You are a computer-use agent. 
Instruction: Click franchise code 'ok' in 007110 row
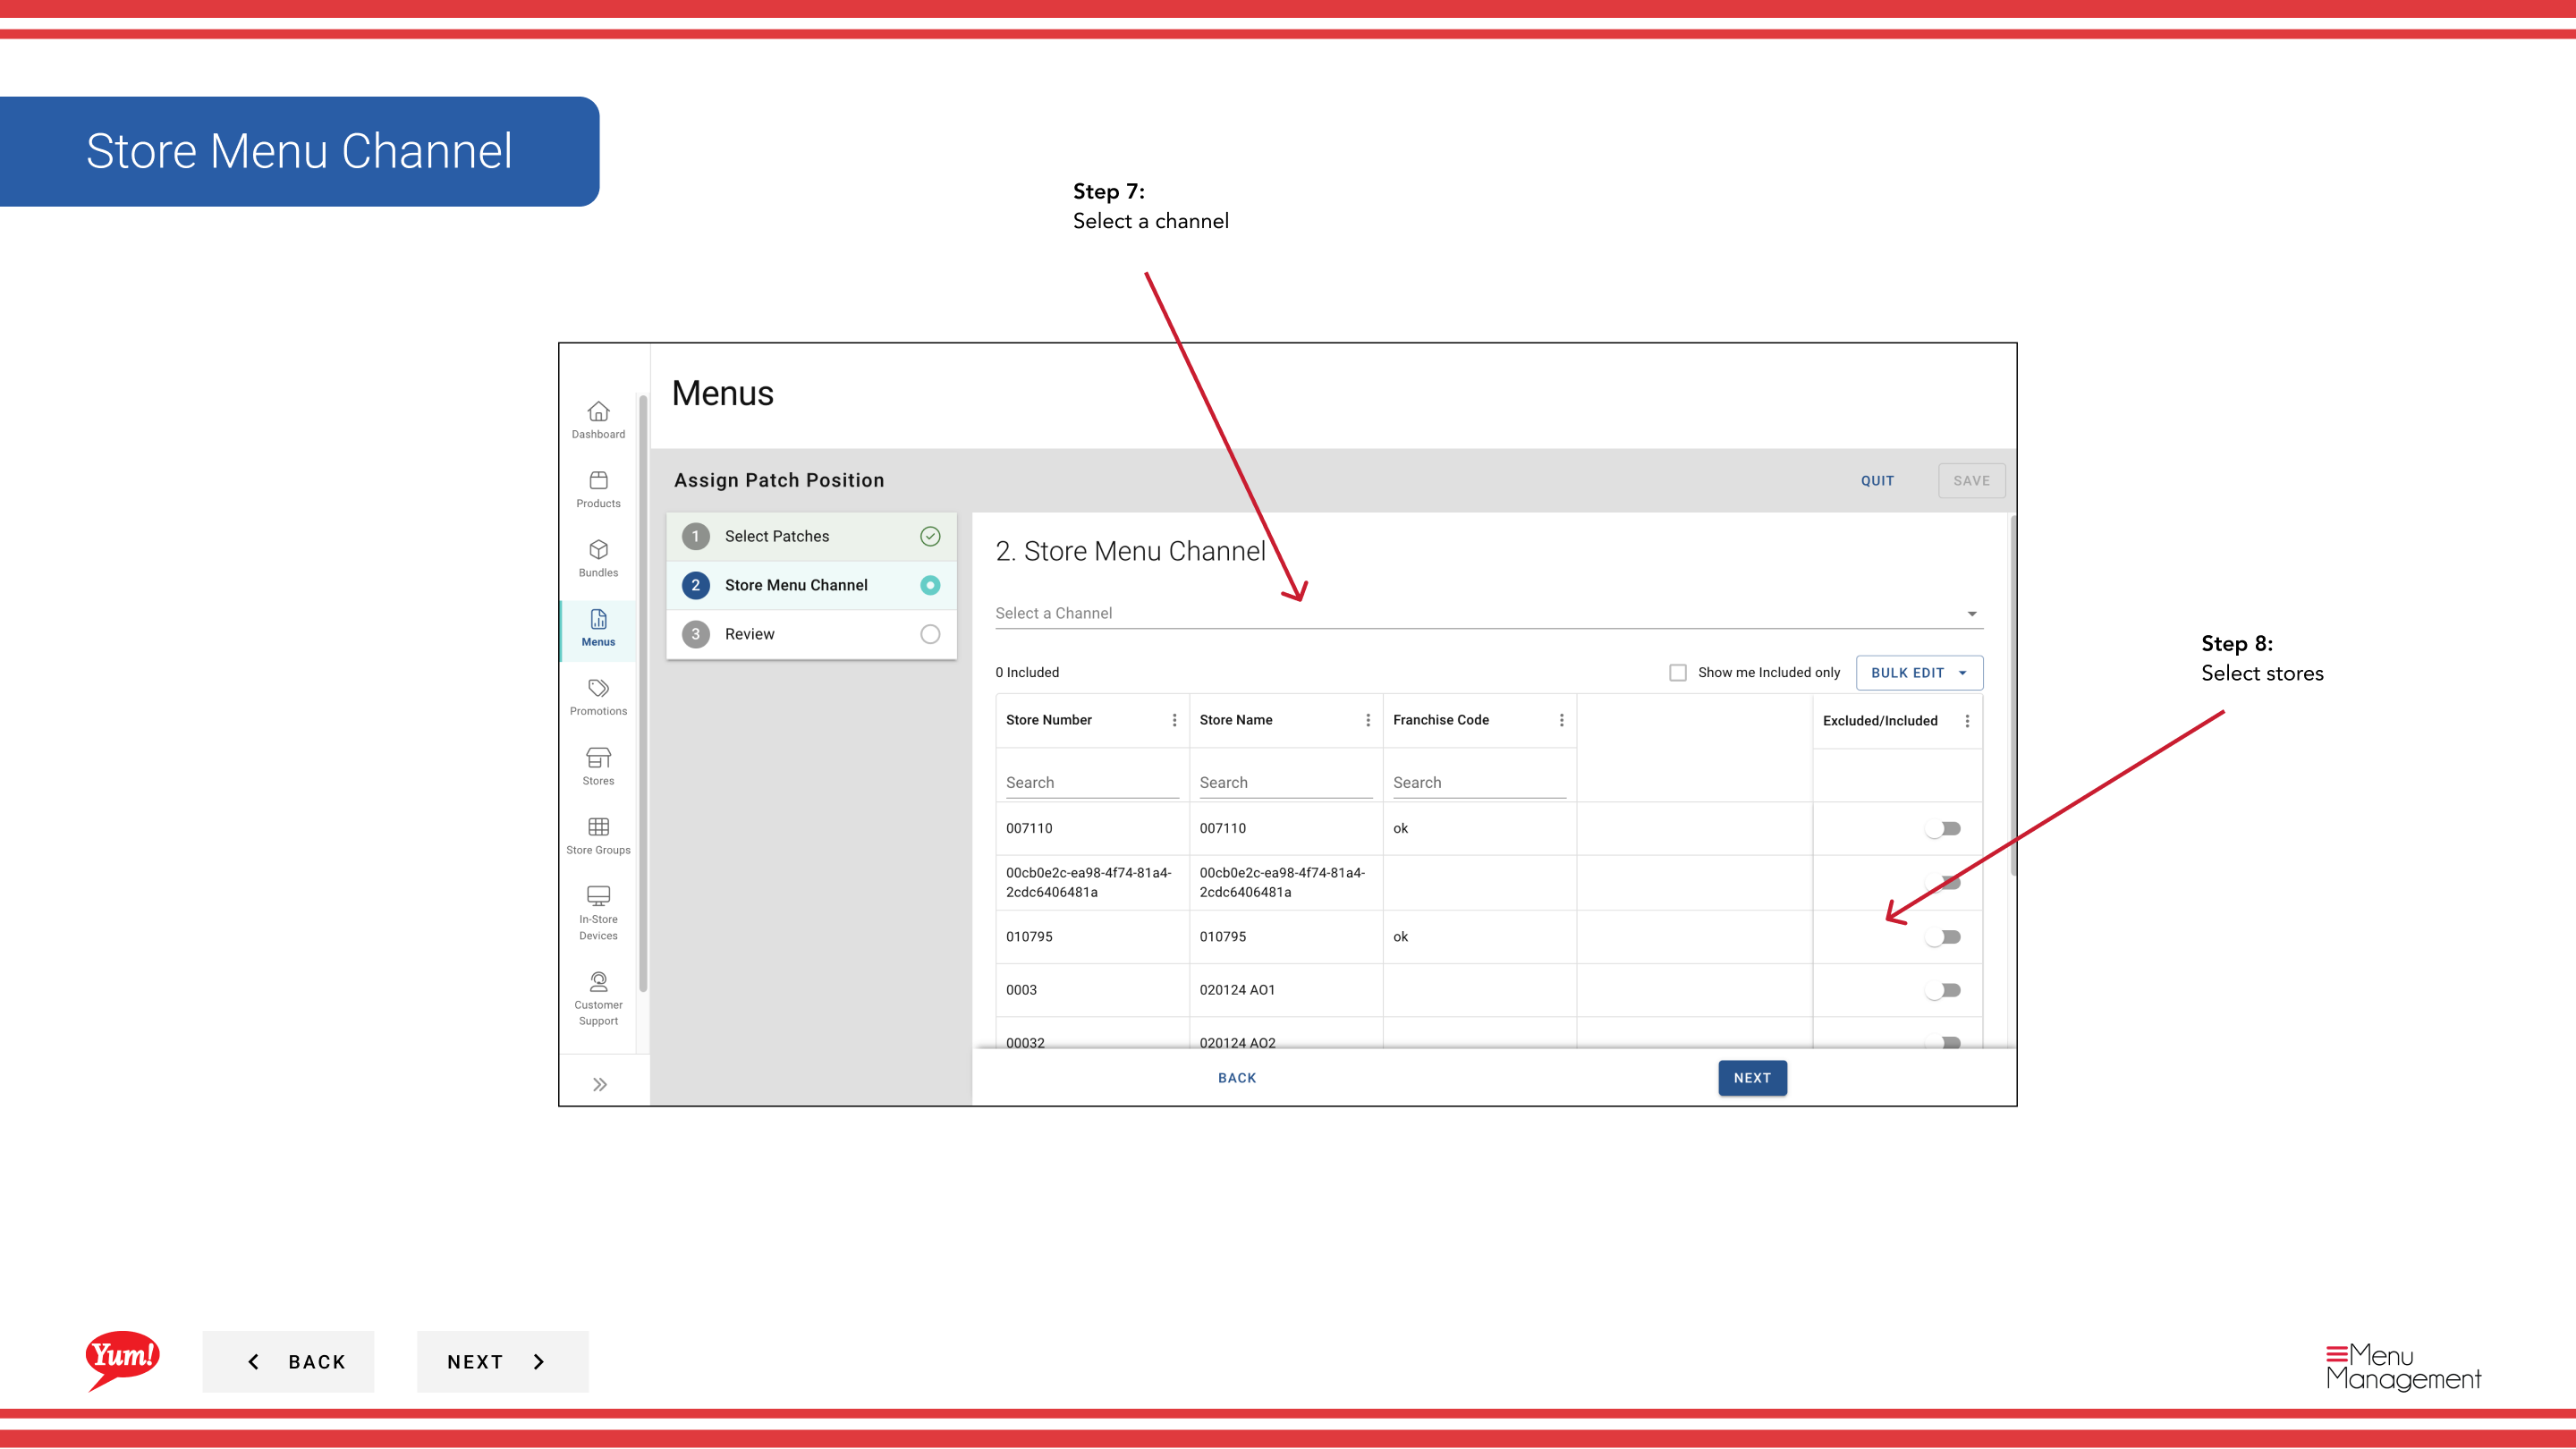[1400, 829]
